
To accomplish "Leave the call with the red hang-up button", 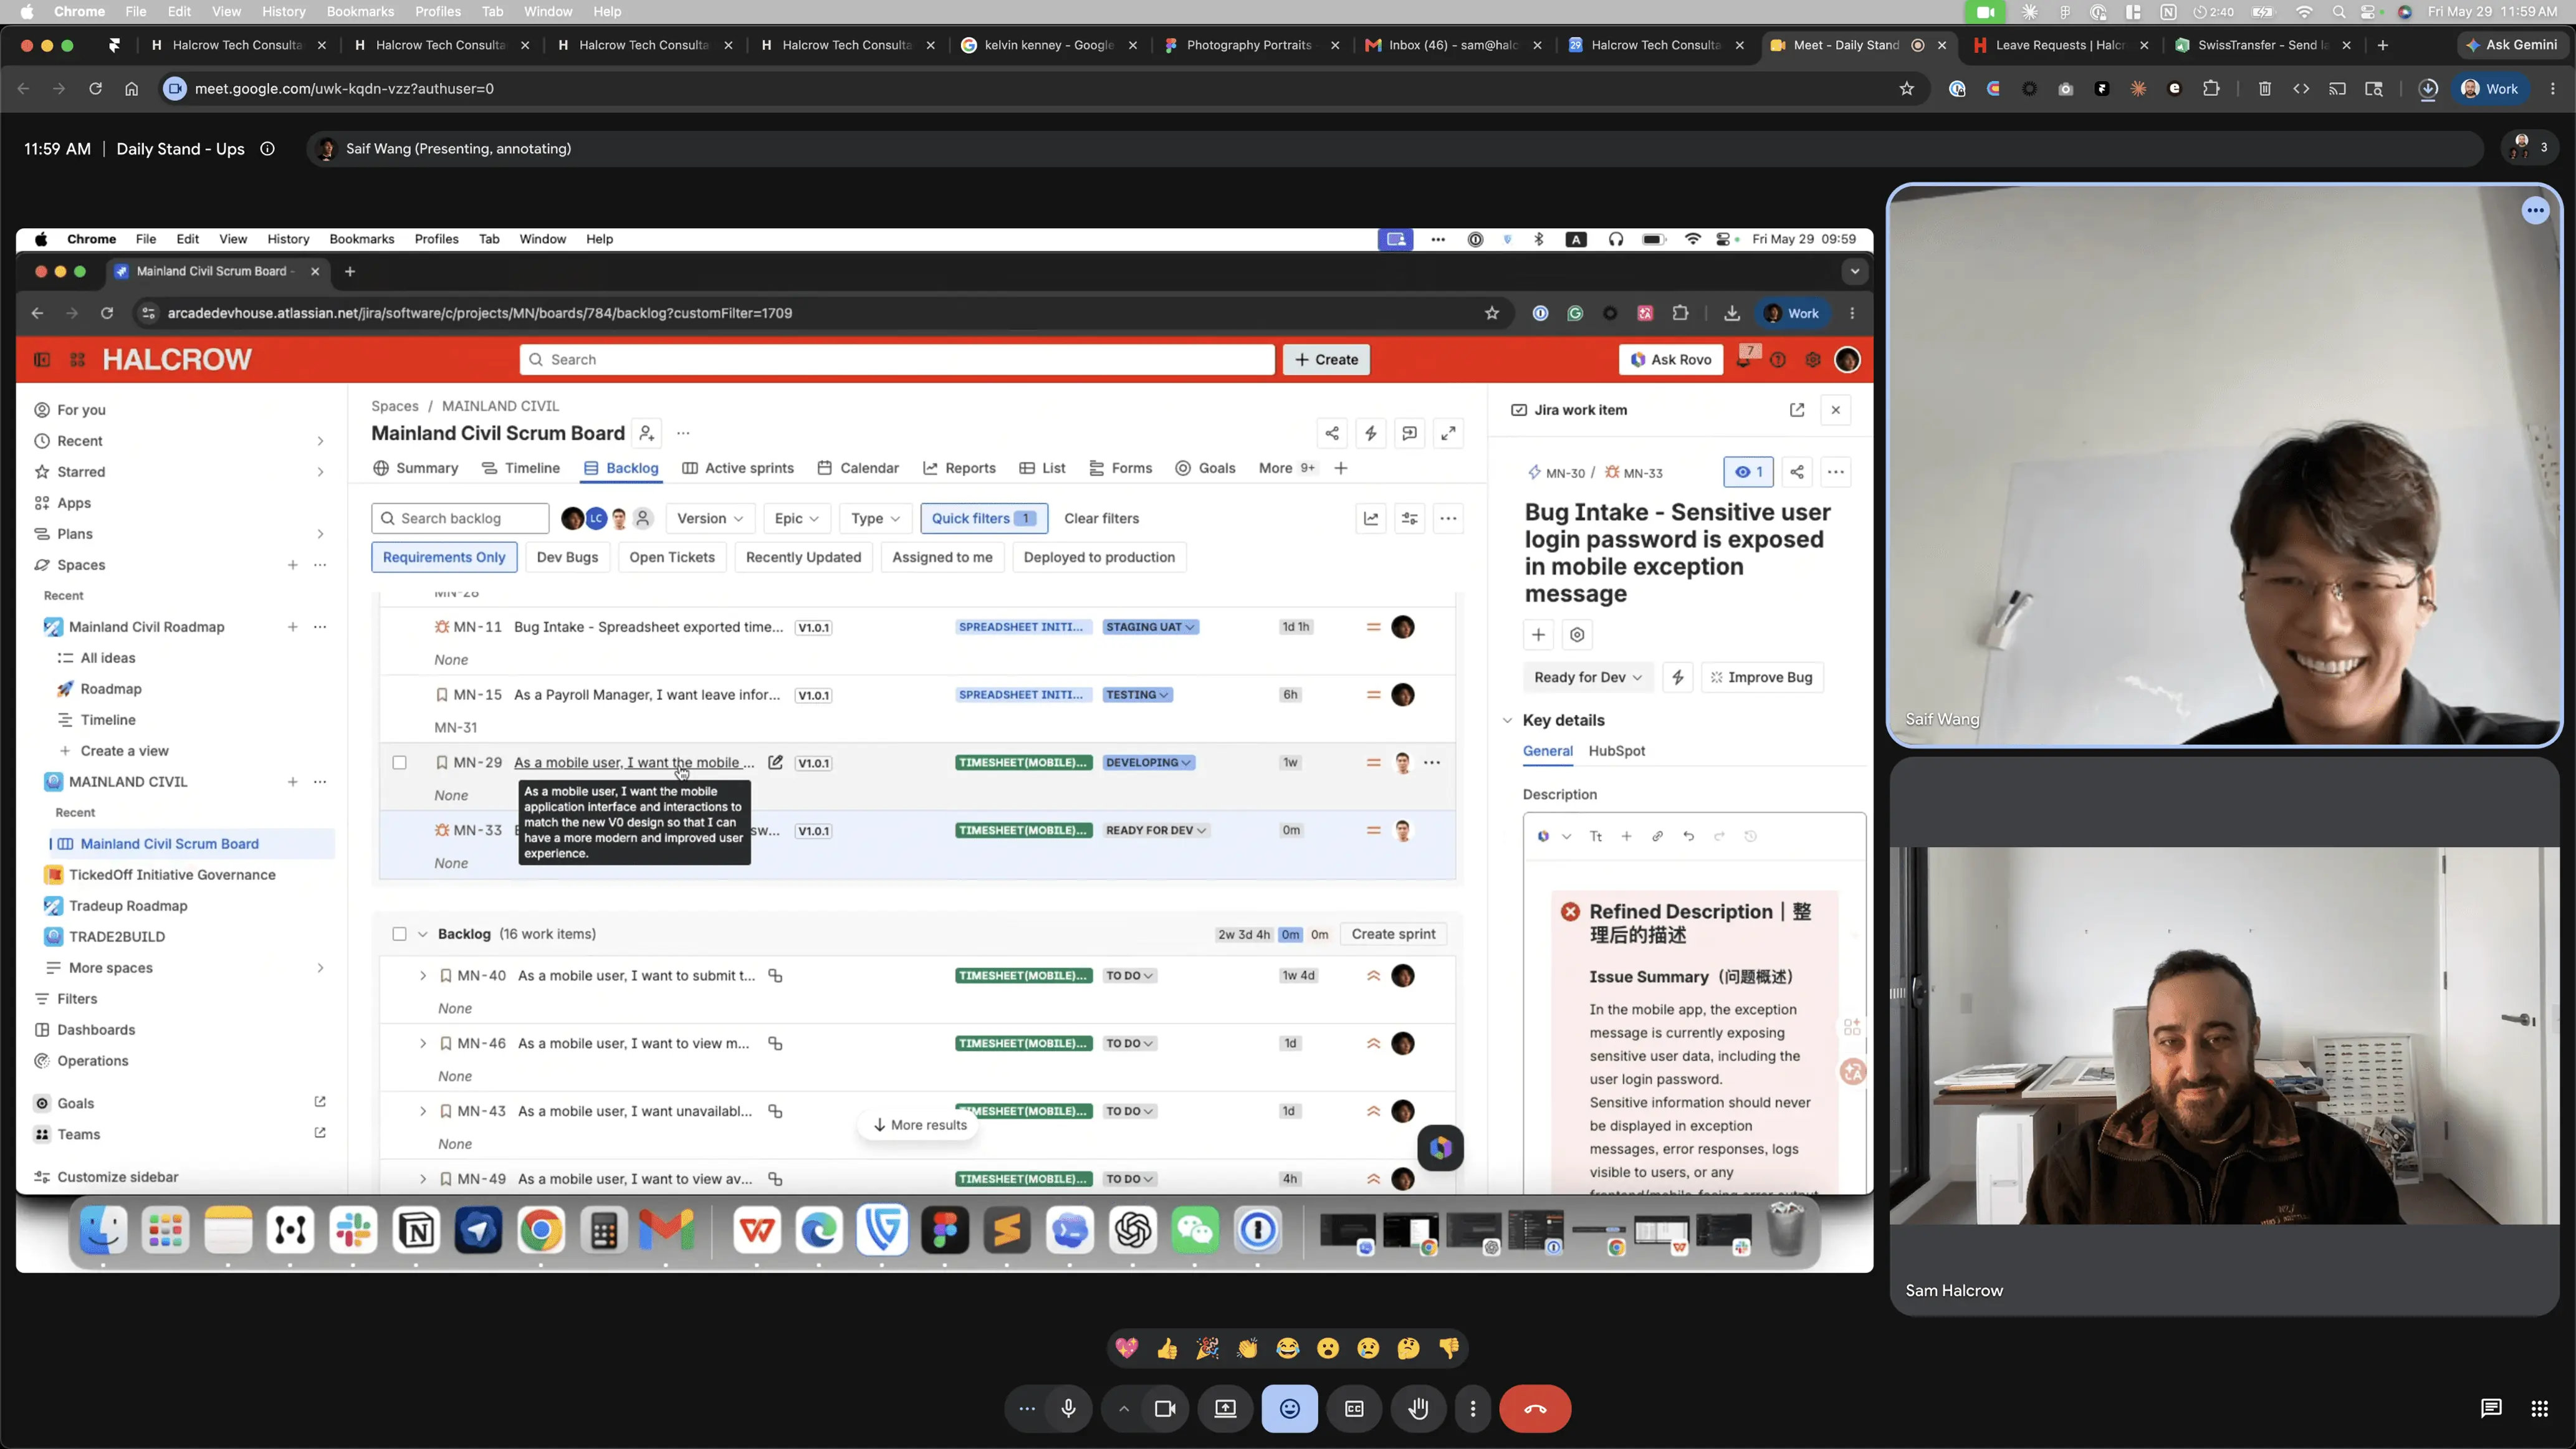I will (1535, 1409).
